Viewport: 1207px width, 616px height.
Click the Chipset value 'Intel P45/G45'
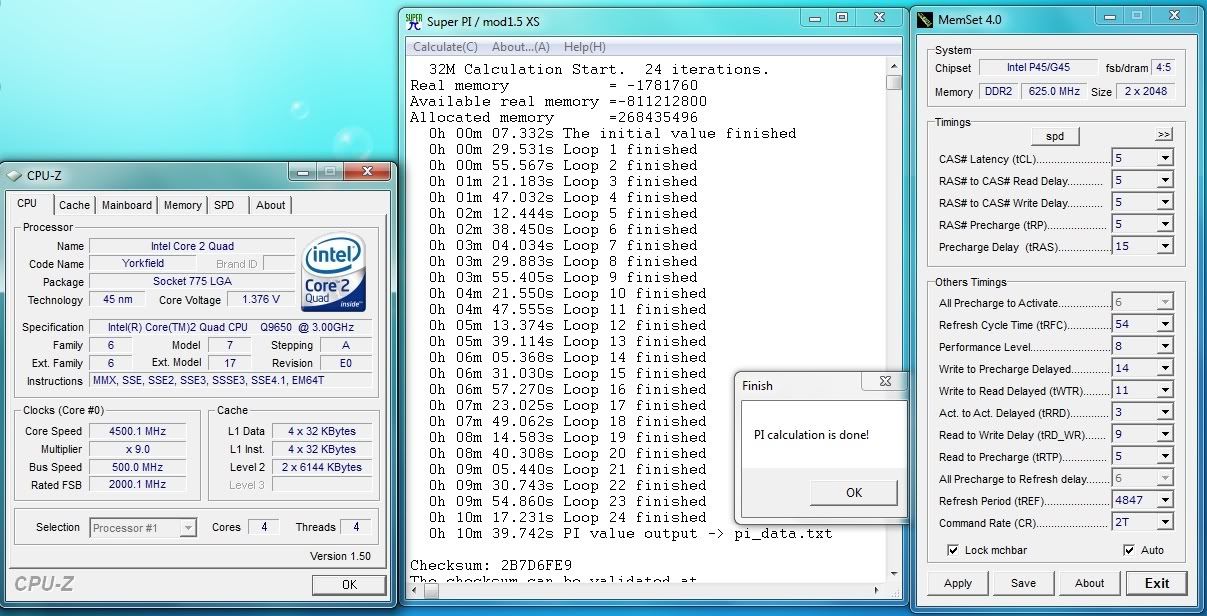[x=1038, y=68]
